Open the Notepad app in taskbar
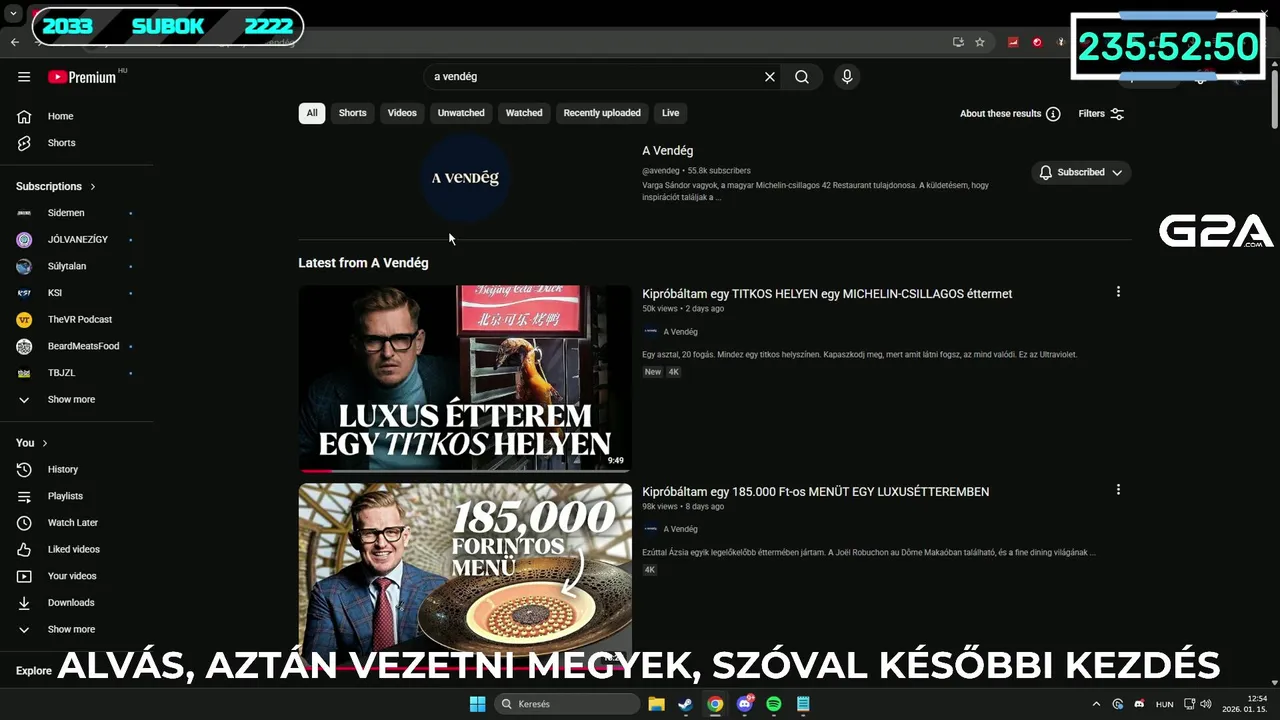This screenshot has height=720, width=1280. (803, 704)
